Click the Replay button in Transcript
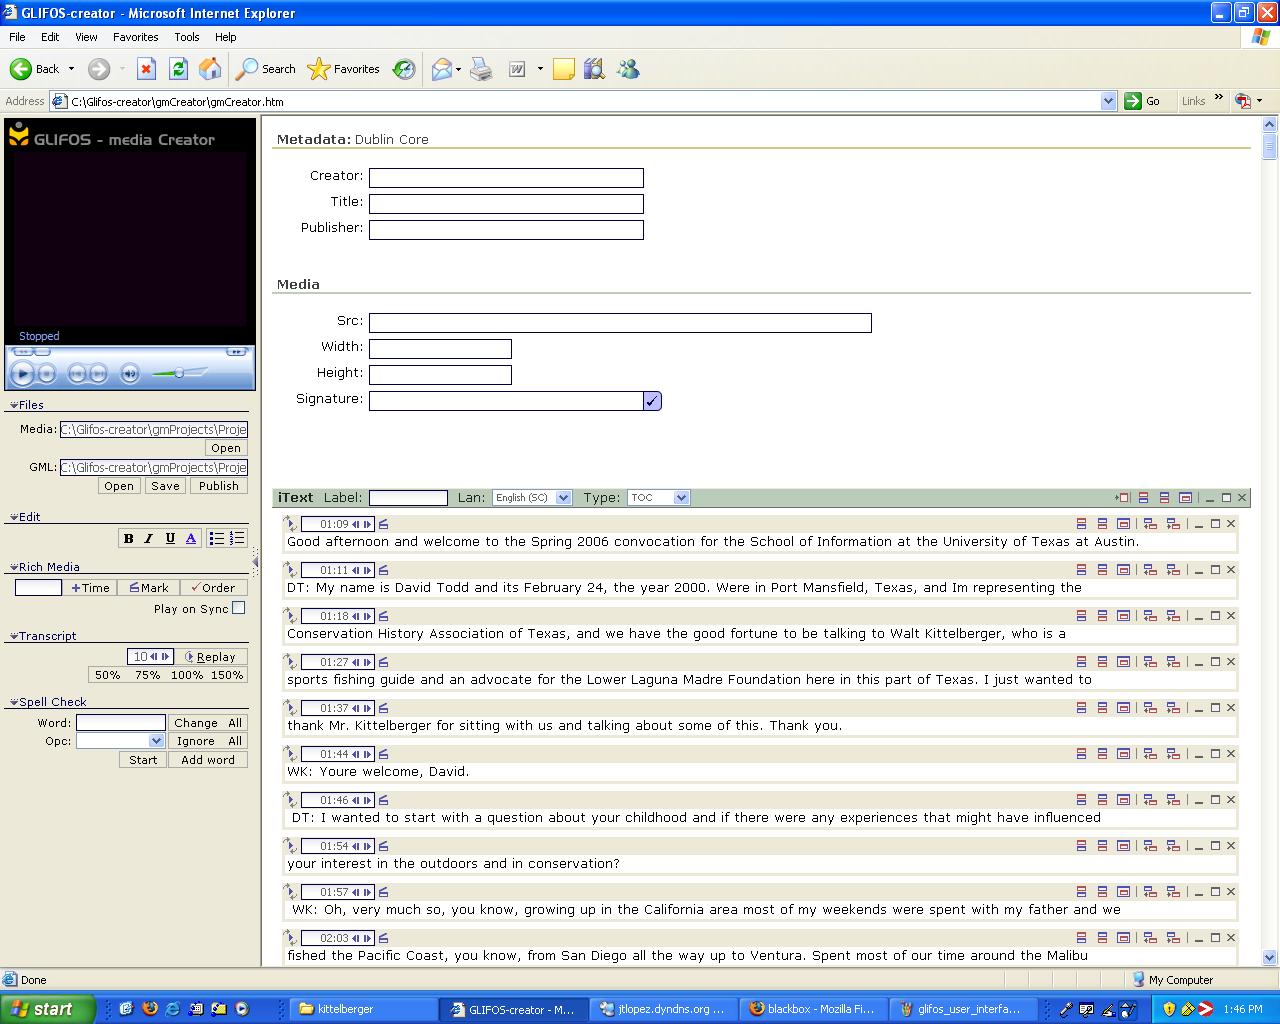The height and width of the screenshot is (1024, 1280). [211, 657]
